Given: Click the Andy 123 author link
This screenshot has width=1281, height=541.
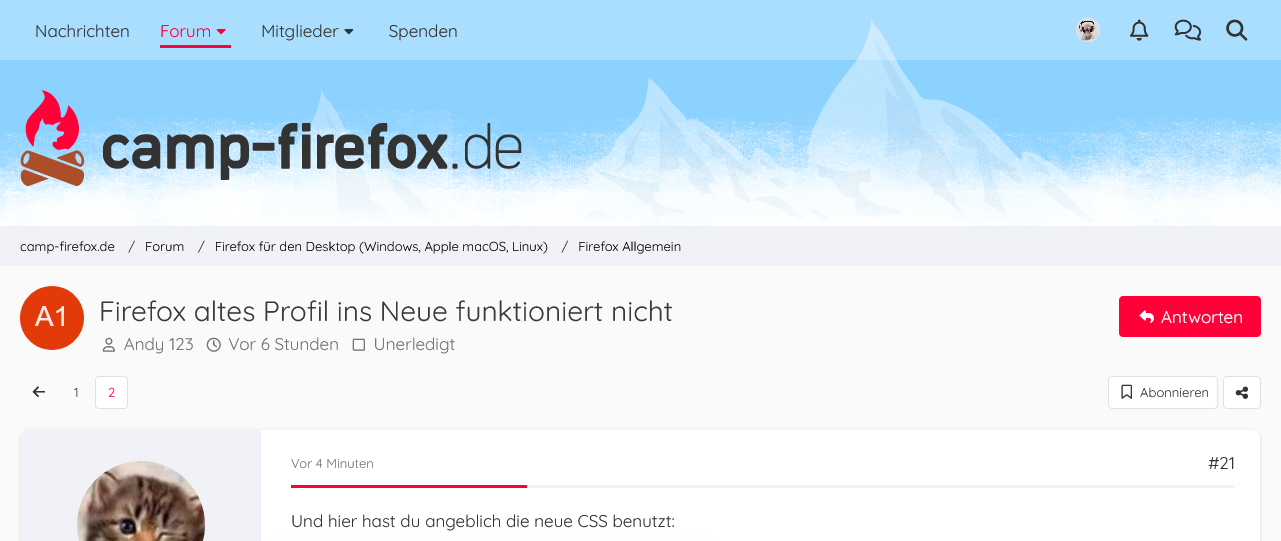Looking at the screenshot, I should [x=158, y=345].
